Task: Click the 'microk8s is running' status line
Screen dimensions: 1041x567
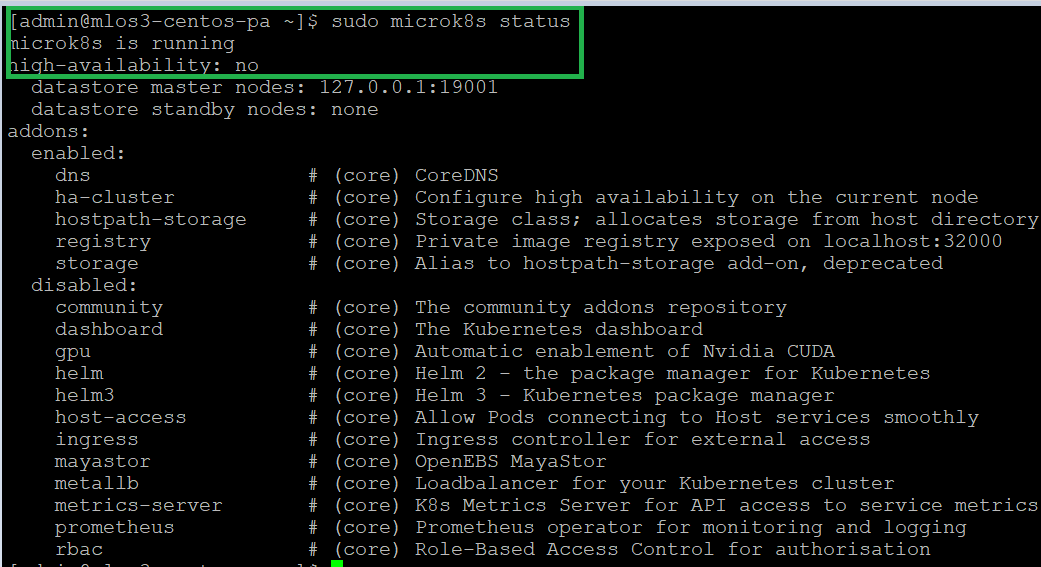Action: click(121, 43)
